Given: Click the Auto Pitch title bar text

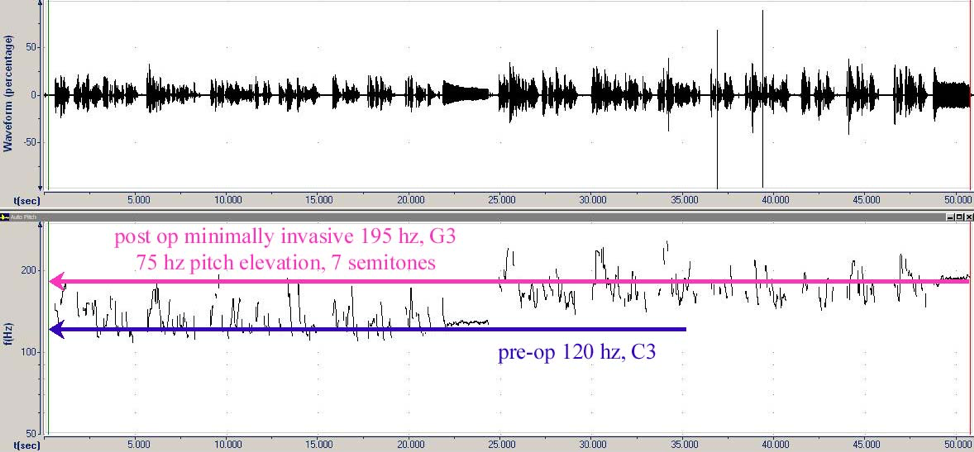Looking at the screenshot, I should pos(23,216).
